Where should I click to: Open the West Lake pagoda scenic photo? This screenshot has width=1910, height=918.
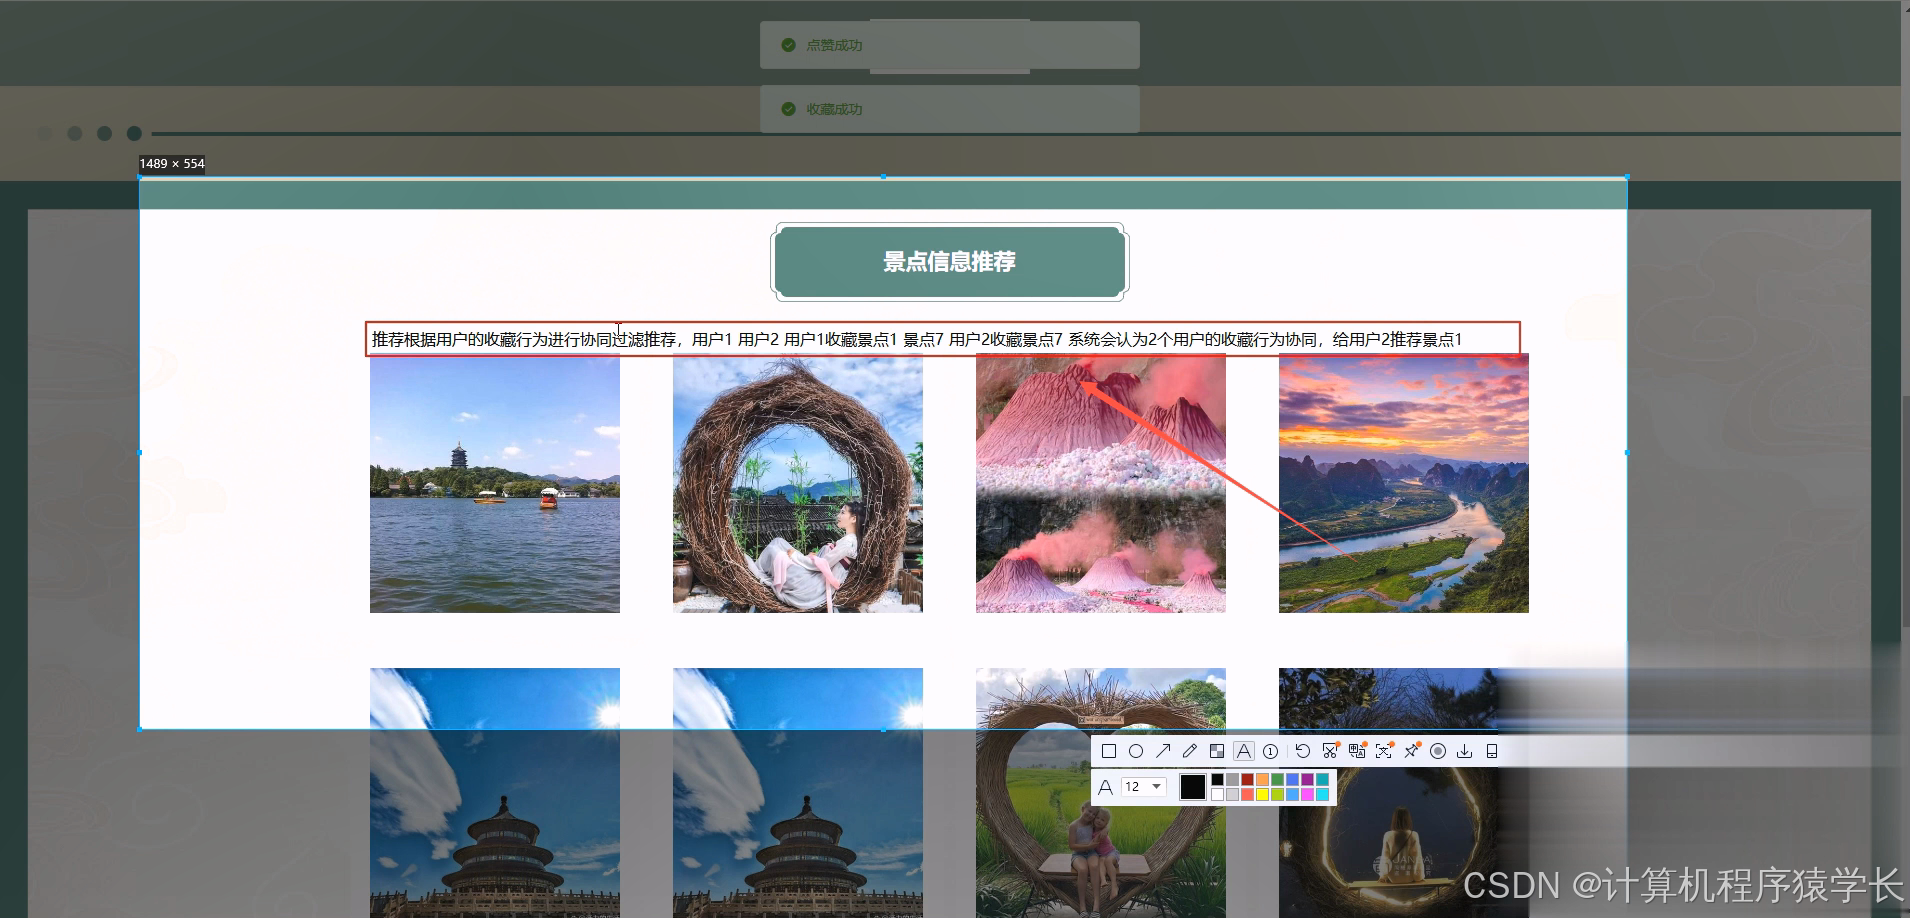[495, 484]
